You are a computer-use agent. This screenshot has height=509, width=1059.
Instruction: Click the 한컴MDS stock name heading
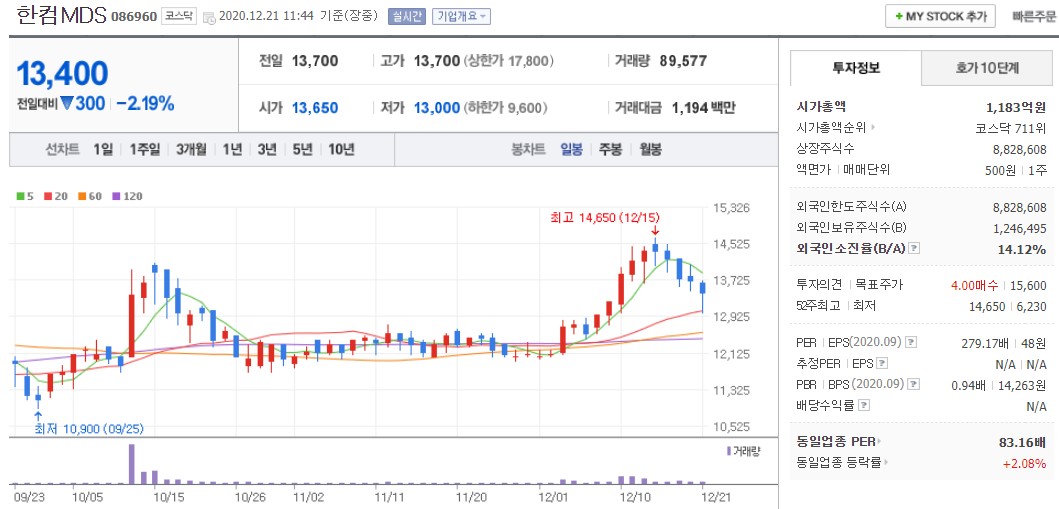[x=60, y=16]
